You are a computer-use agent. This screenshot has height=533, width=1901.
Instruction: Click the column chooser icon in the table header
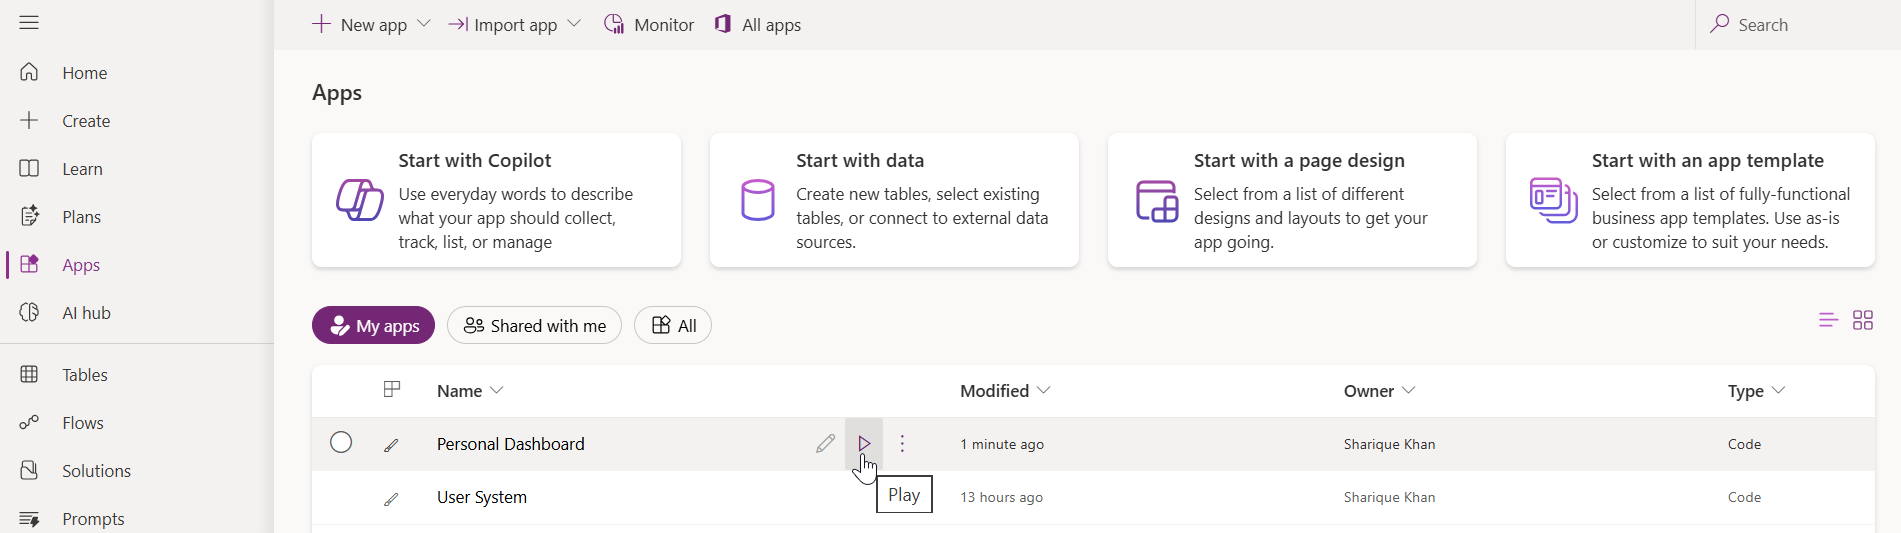click(392, 390)
